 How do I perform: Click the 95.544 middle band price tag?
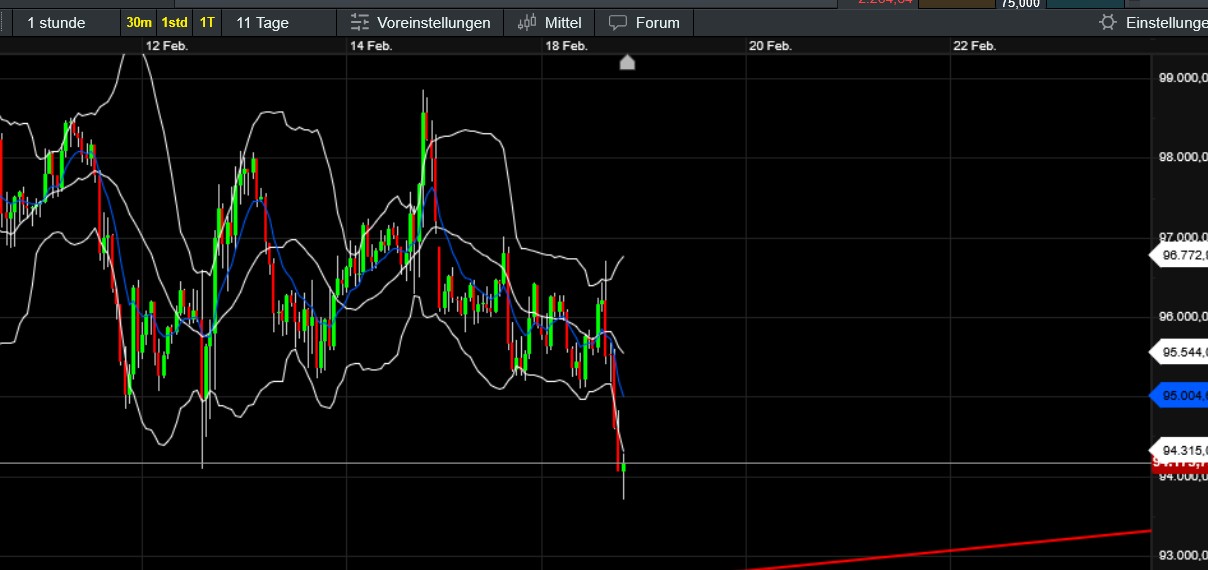pos(1180,352)
